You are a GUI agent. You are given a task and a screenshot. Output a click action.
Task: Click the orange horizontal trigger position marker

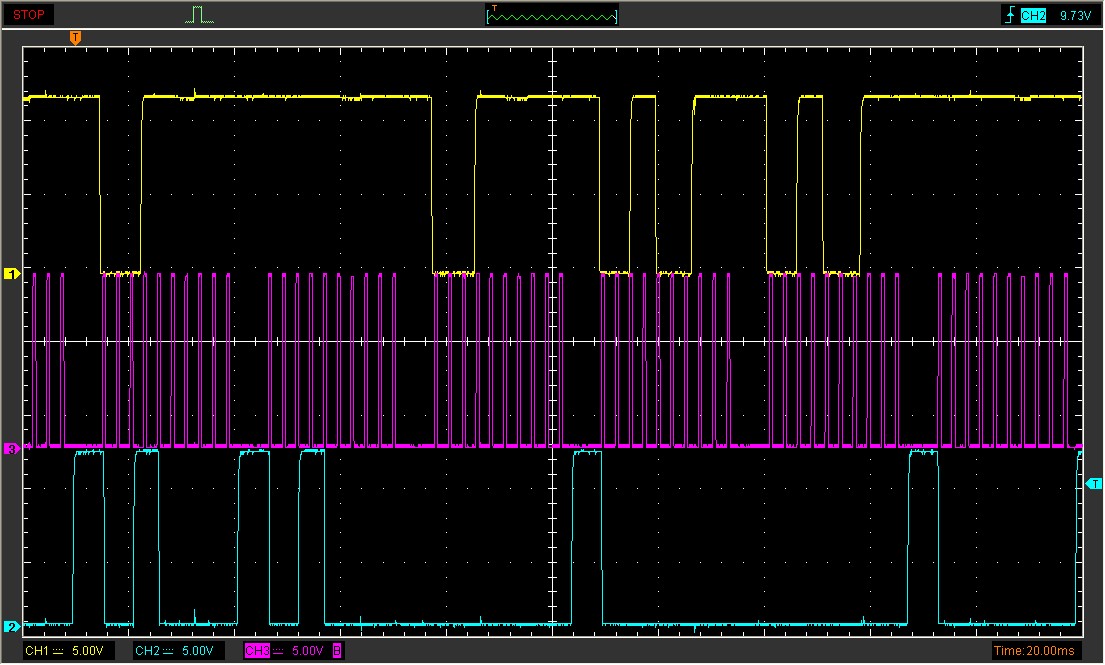click(x=75, y=37)
